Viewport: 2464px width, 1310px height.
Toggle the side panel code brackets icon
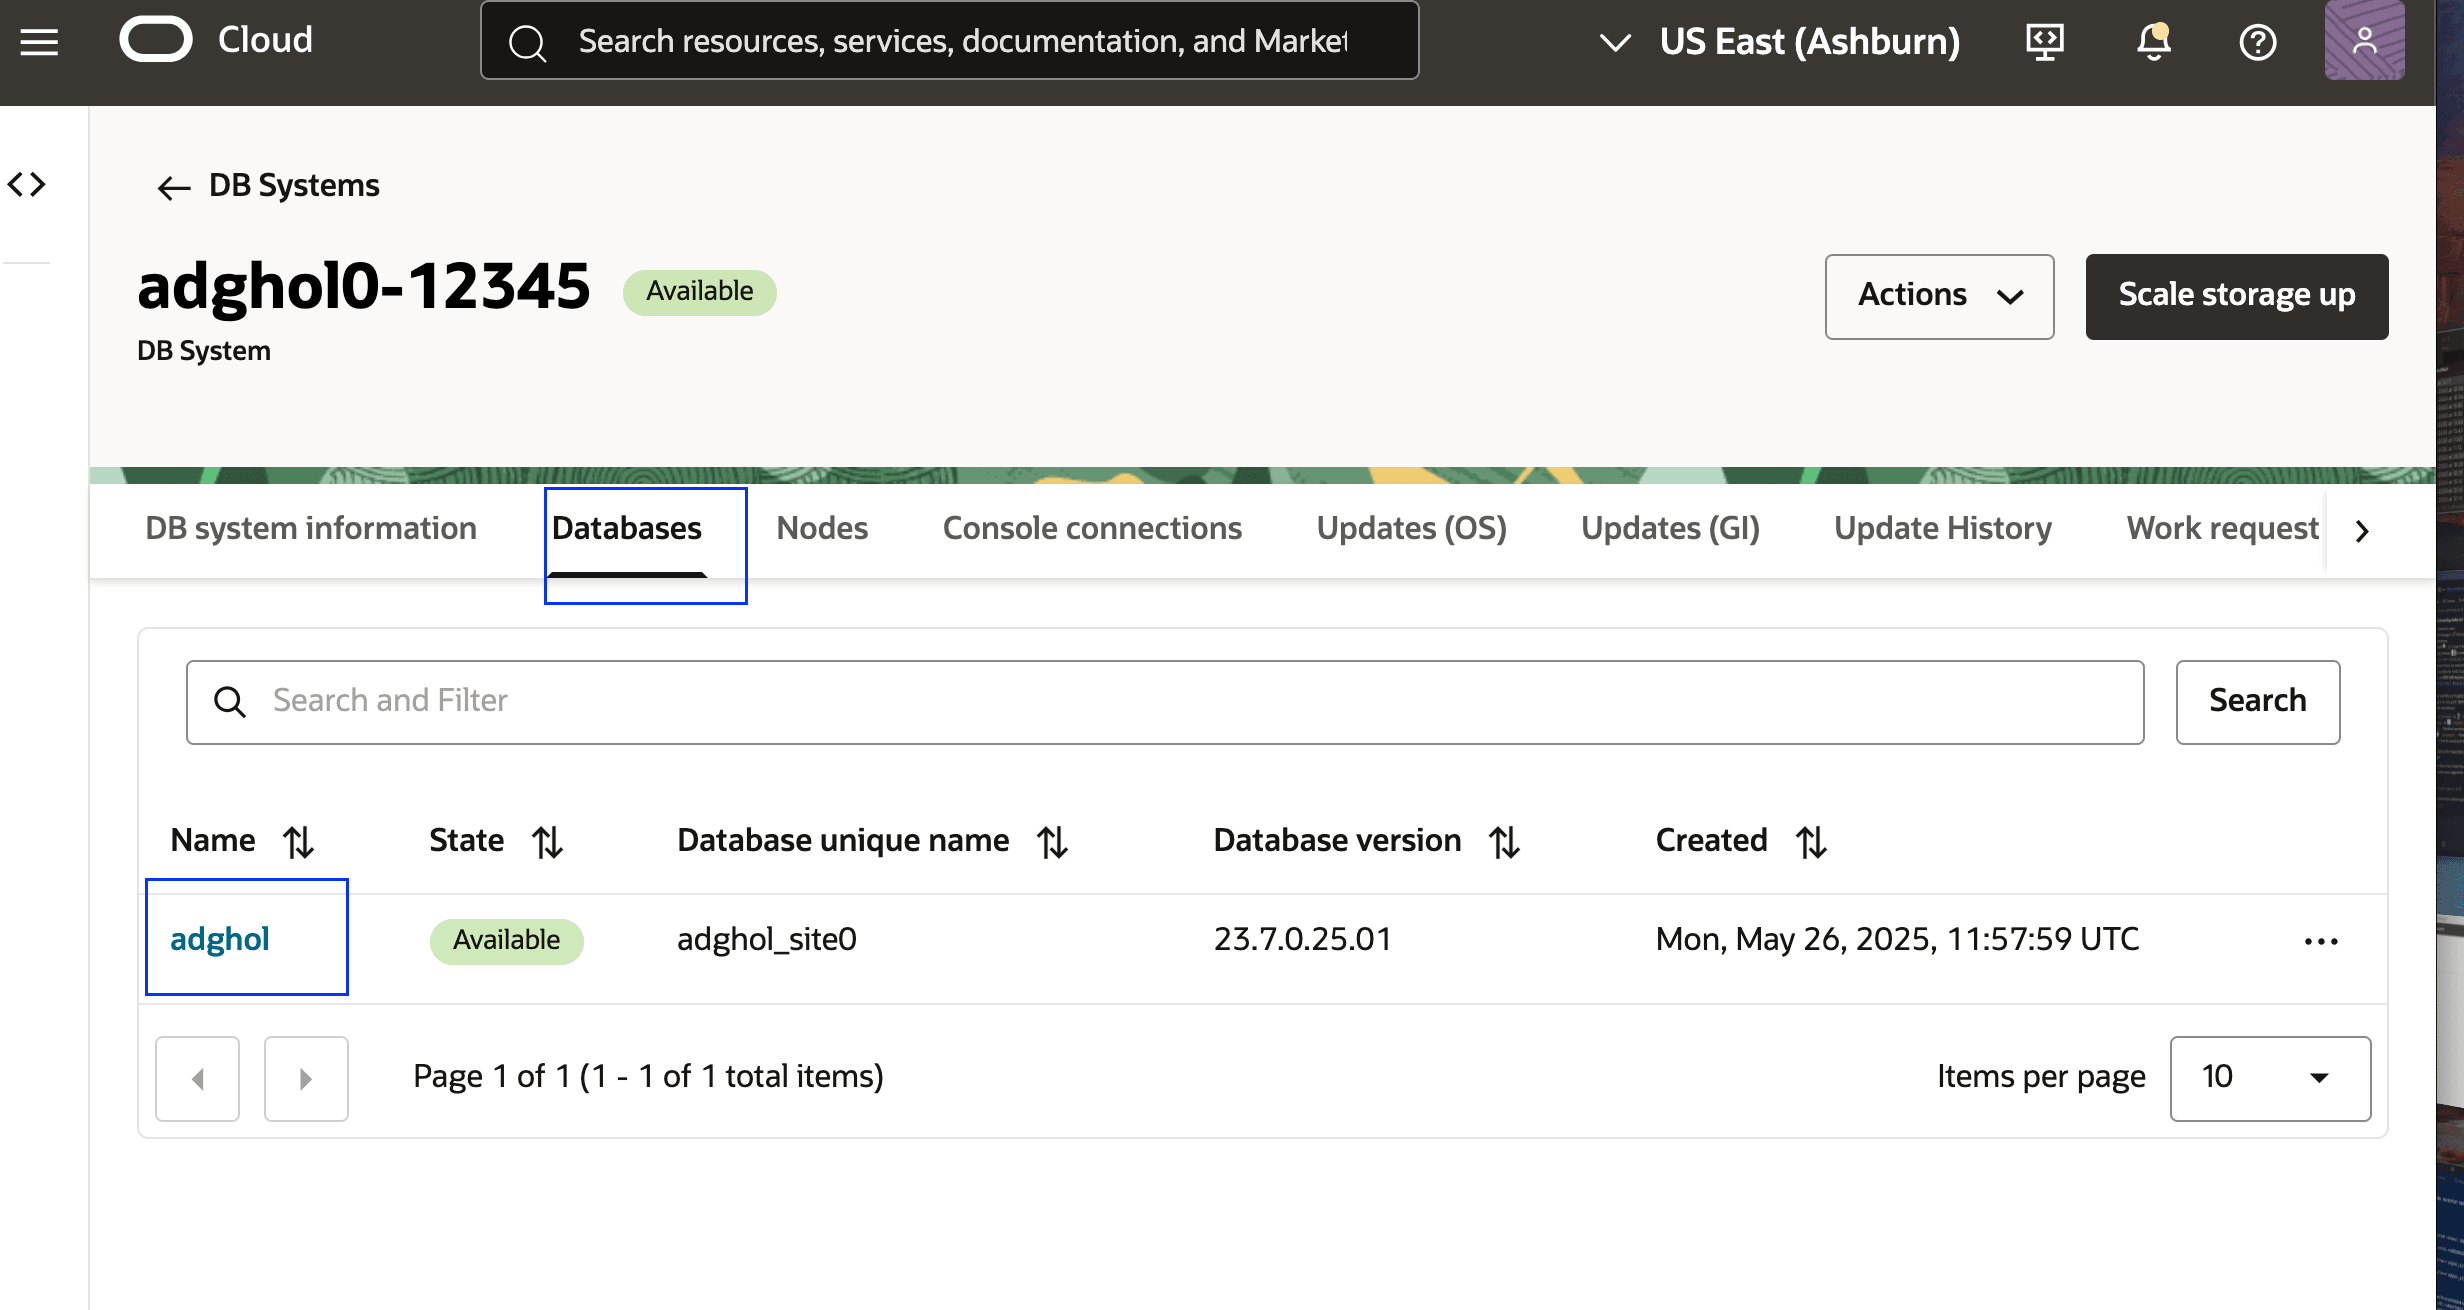[27, 184]
